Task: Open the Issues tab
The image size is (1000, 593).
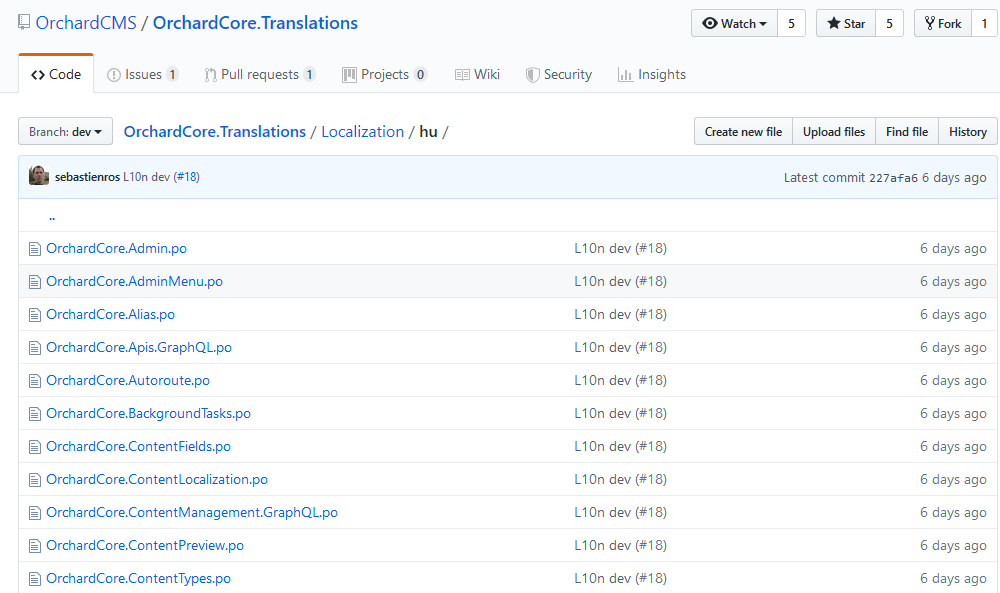Action: pyautogui.click(x=142, y=75)
